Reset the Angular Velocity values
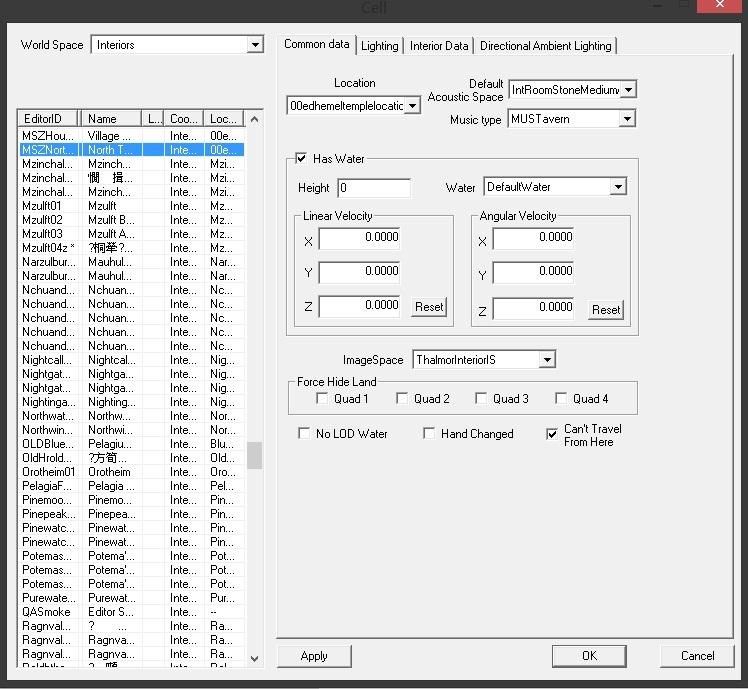 click(x=606, y=310)
